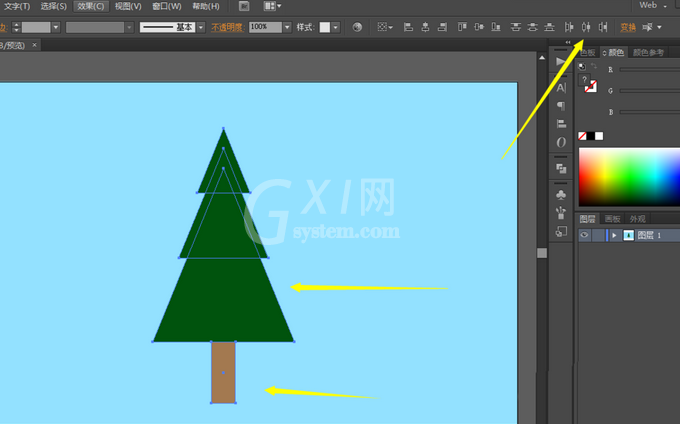Click Vertical Align Bottom icon
The image size is (680, 424).
coord(496,27)
